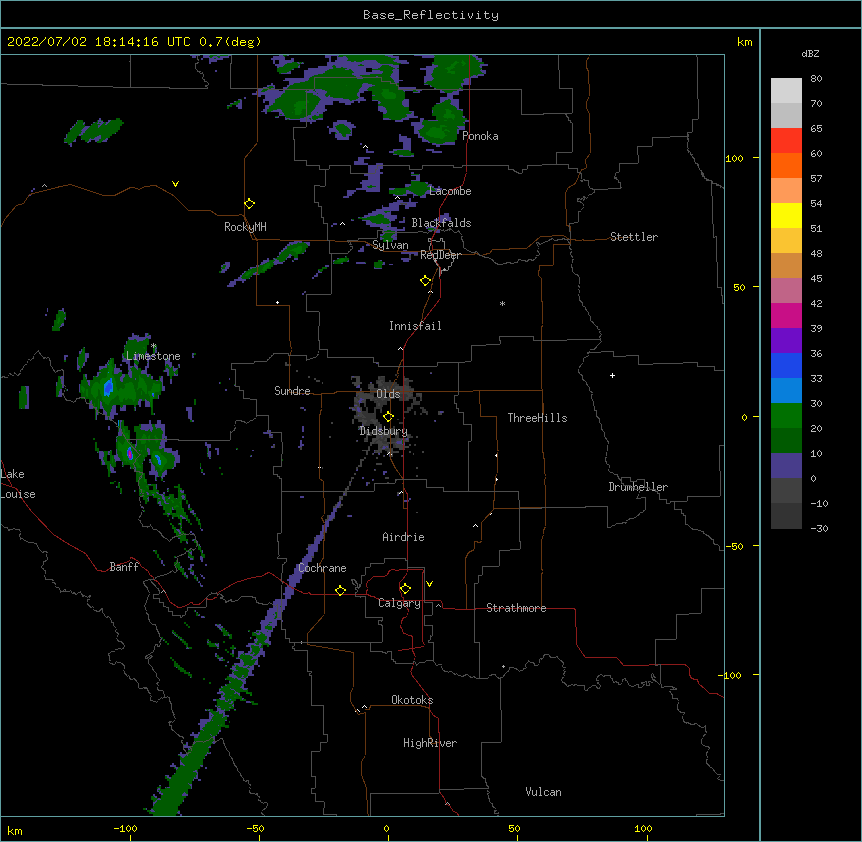The width and height of the screenshot is (862, 842).
Task: Click the orange swatch between 60 and 57 dBZ
Action: coord(786,165)
